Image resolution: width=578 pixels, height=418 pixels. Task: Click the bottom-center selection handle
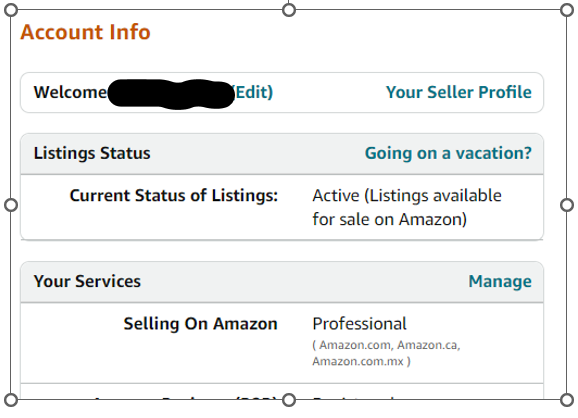click(289, 400)
